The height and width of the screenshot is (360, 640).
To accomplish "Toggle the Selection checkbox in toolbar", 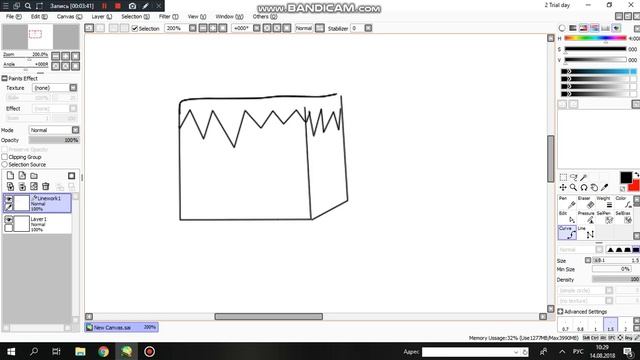I will click(135, 29).
